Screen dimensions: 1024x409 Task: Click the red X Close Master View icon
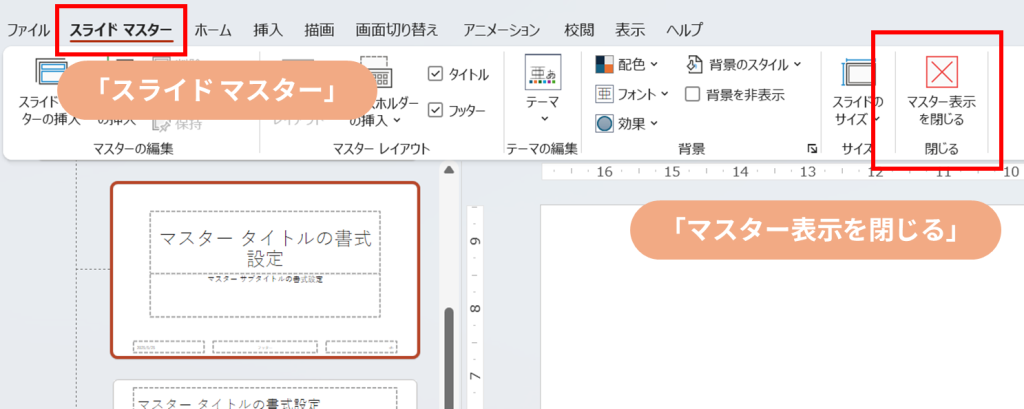(x=940, y=72)
